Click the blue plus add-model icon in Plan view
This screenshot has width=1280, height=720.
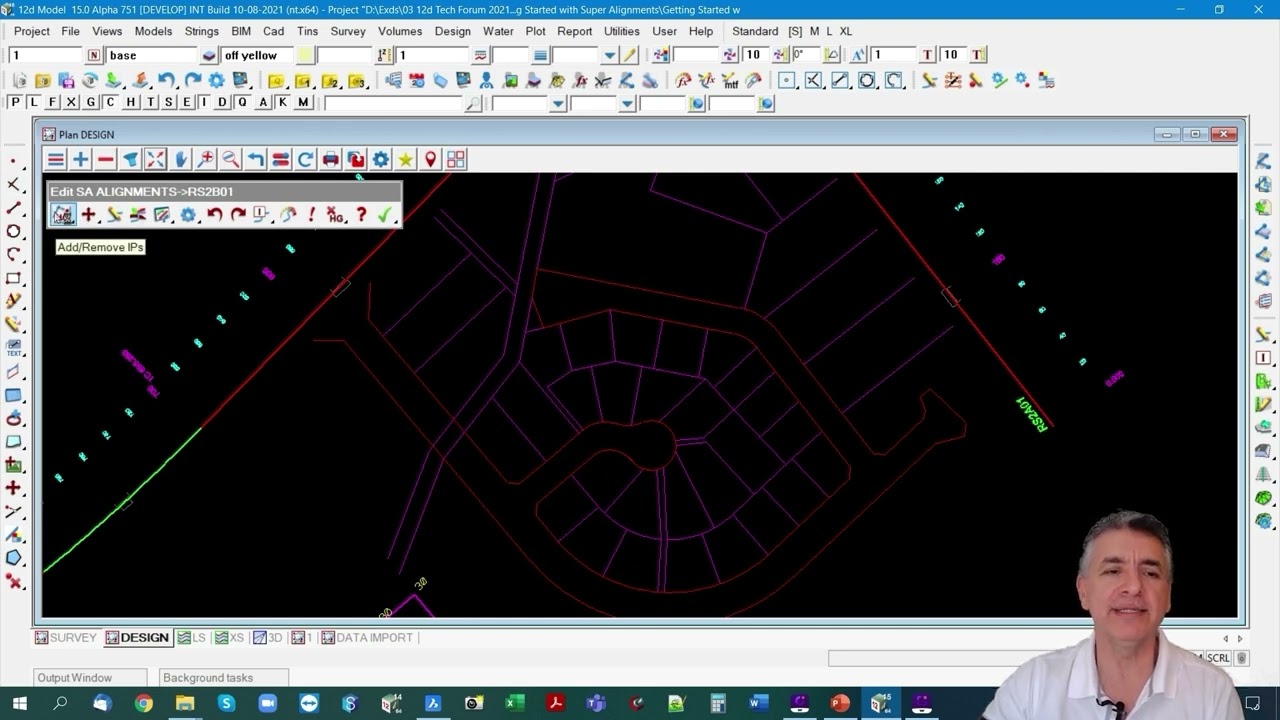[80, 160]
